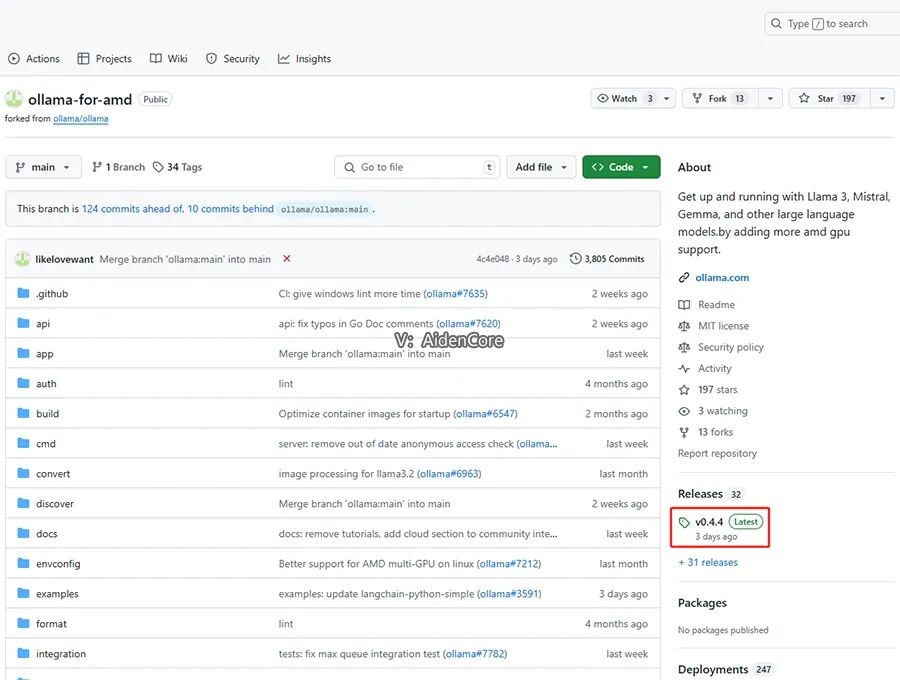Image resolution: width=900 pixels, height=680 pixels.
Task: Click the examples folder icon
Action: (x=23, y=593)
